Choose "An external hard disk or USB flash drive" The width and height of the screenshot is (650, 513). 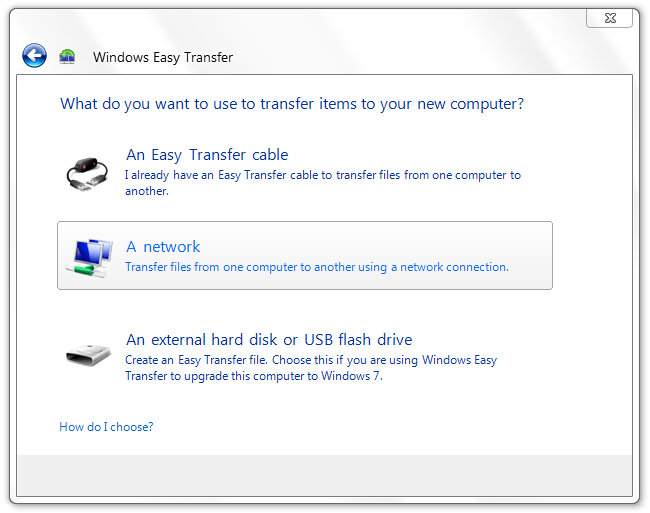pyautogui.click(x=269, y=340)
